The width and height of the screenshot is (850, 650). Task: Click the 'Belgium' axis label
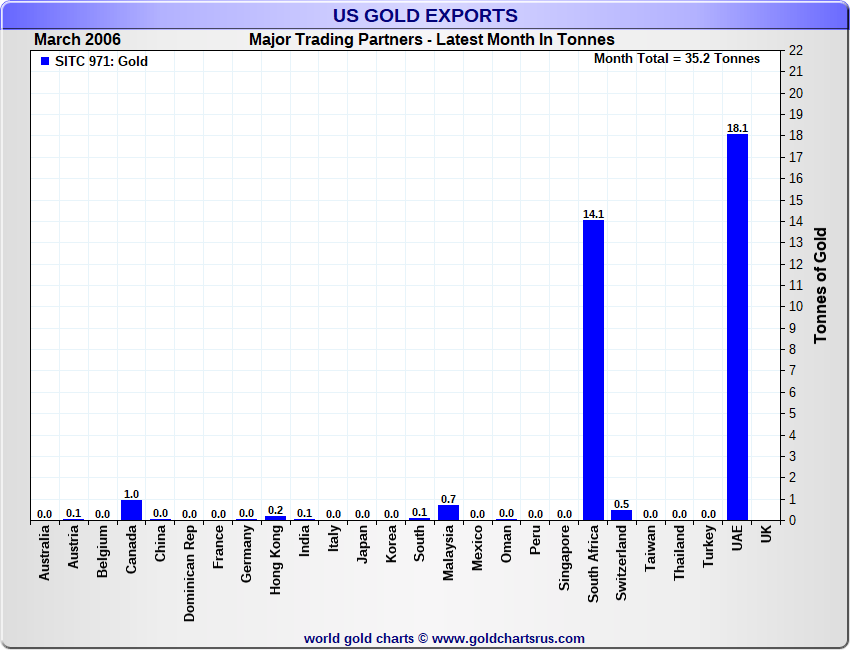pyautogui.click(x=102, y=551)
